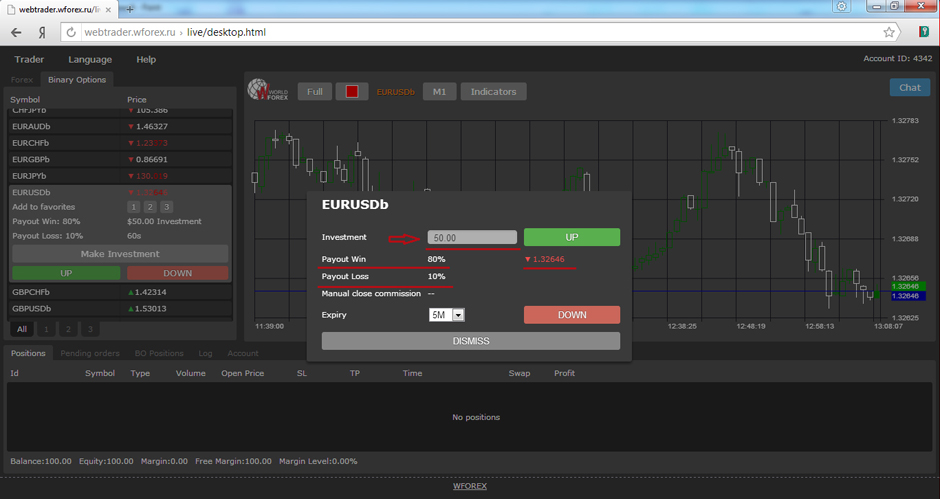Show favorites filter 3 below symbol list
This screenshot has width=940, height=499.
(91, 329)
